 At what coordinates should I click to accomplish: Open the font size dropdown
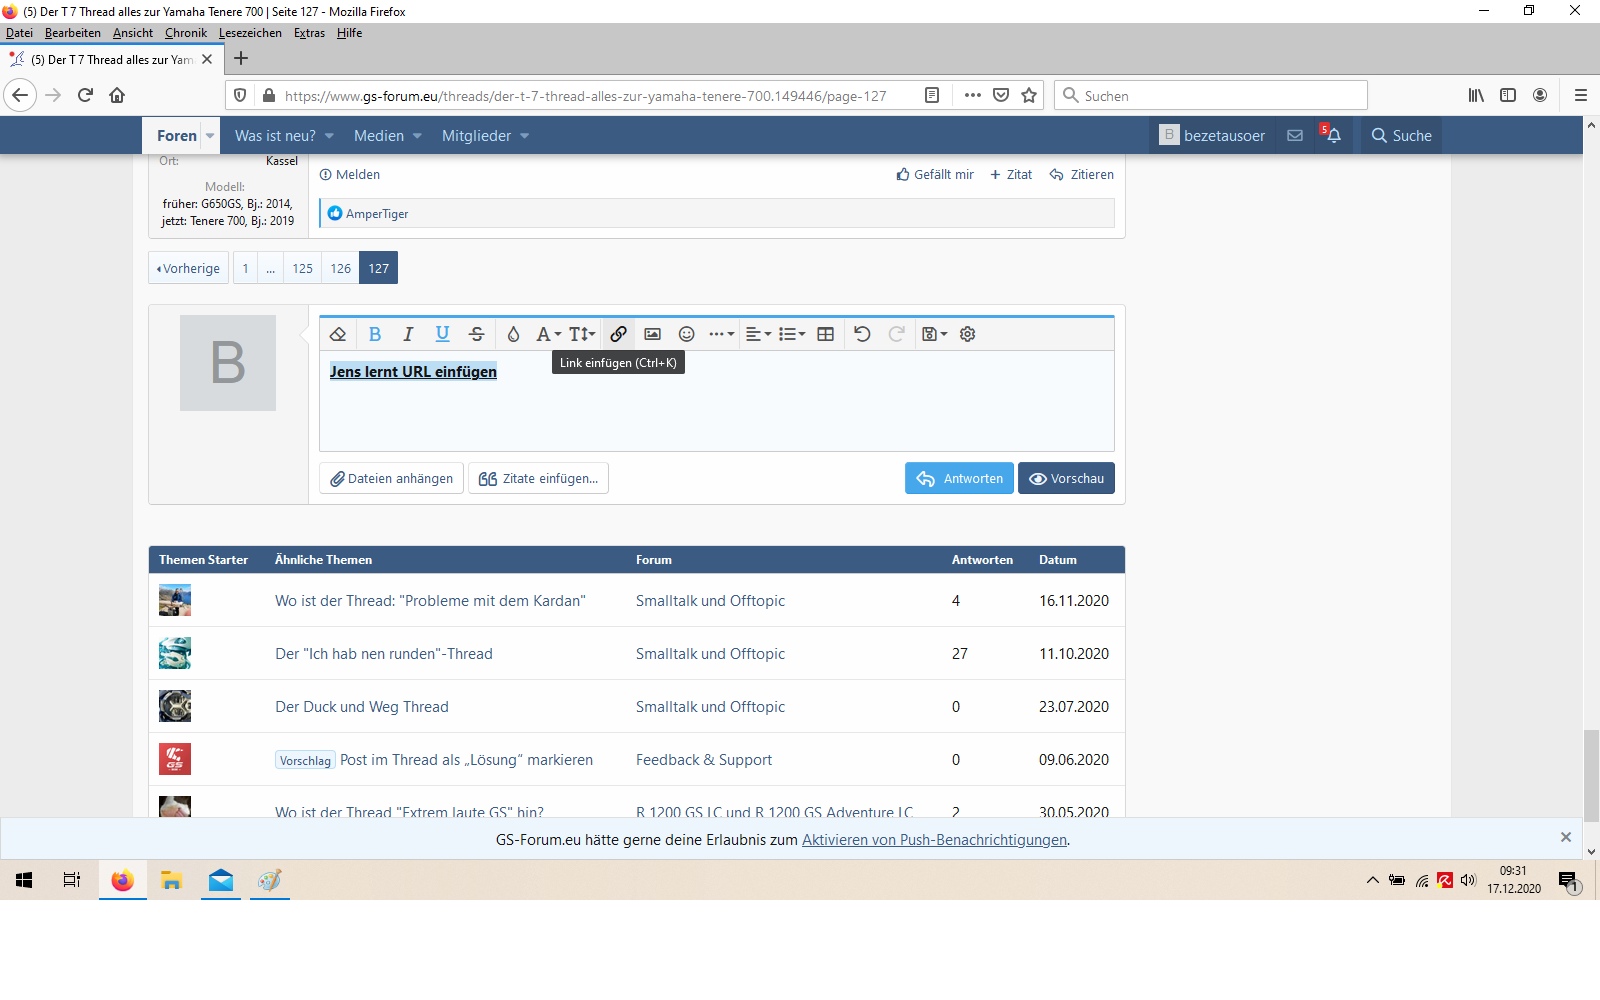click(582, 334)
